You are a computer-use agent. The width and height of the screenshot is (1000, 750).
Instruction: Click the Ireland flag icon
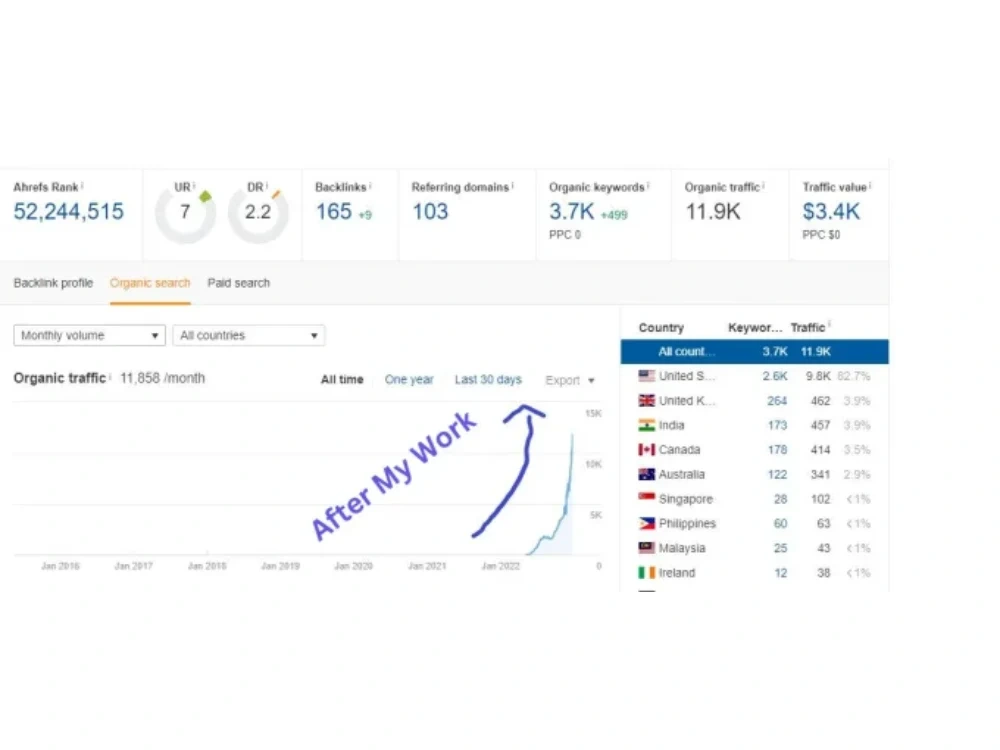click(x=647, y=572)
